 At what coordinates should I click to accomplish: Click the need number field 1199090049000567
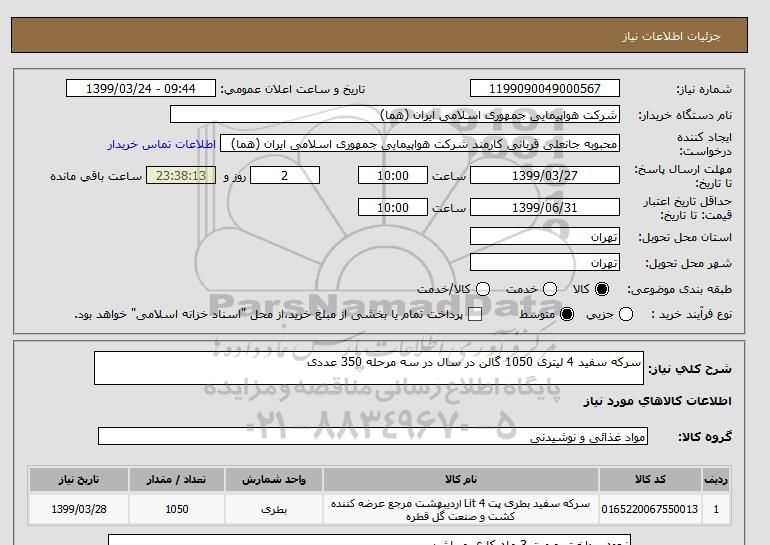click(545, 88)
